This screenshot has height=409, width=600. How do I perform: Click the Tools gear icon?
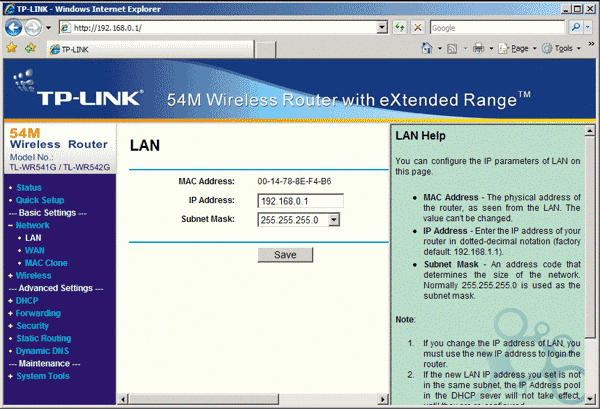(x=547, y=49)
